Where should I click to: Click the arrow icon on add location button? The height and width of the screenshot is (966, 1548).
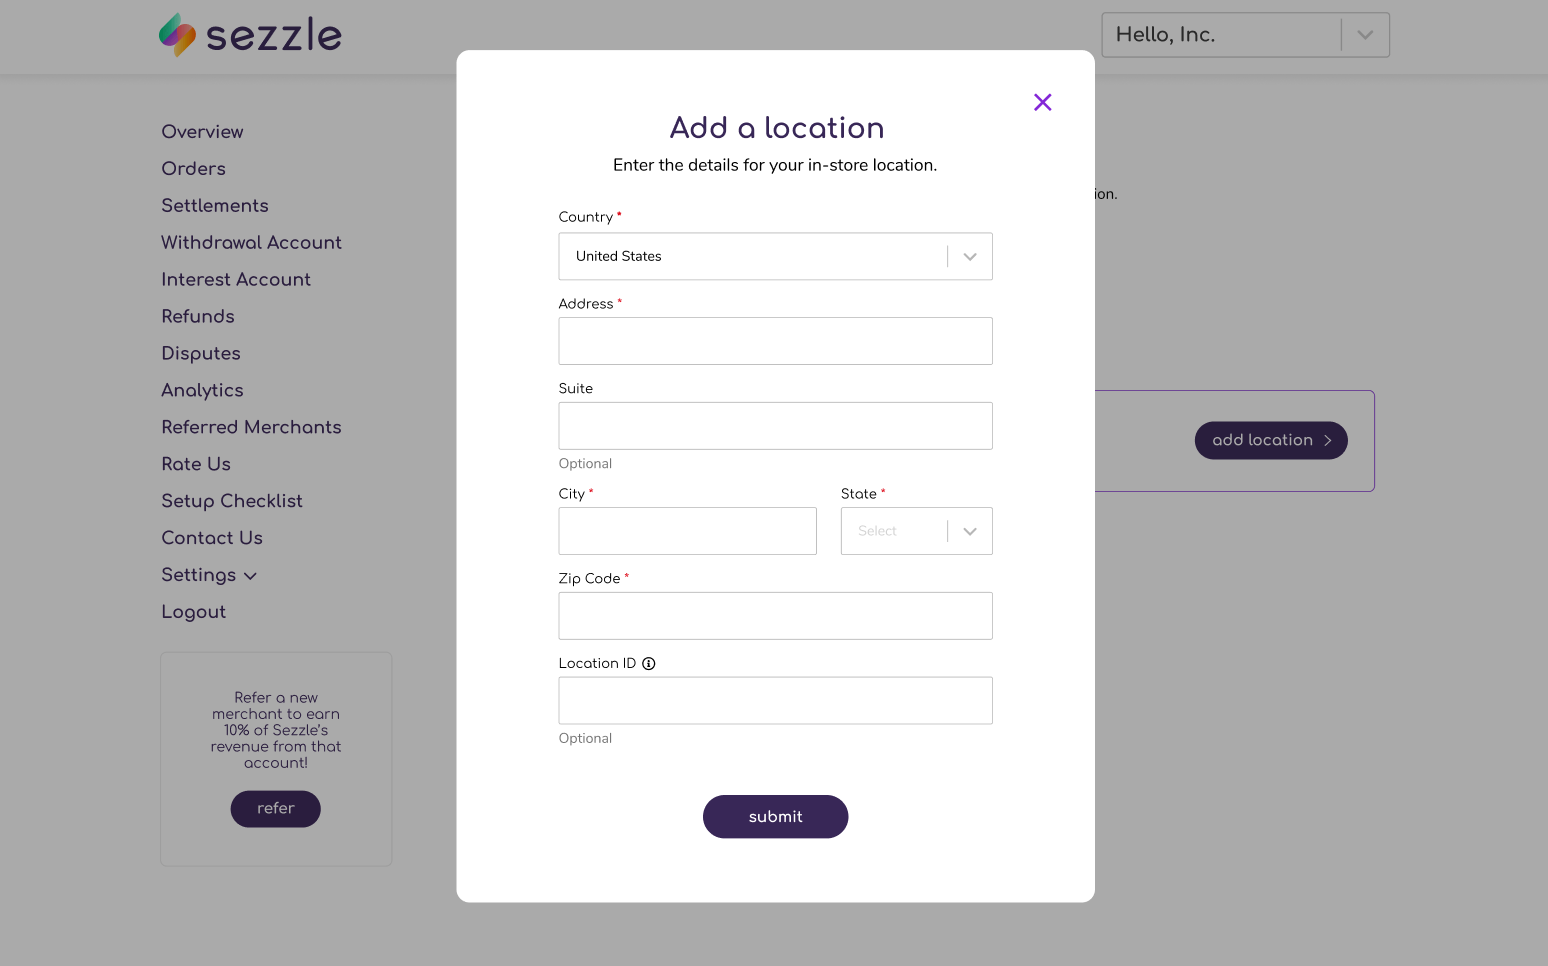pyautogui.click(x=1328, y=440)
